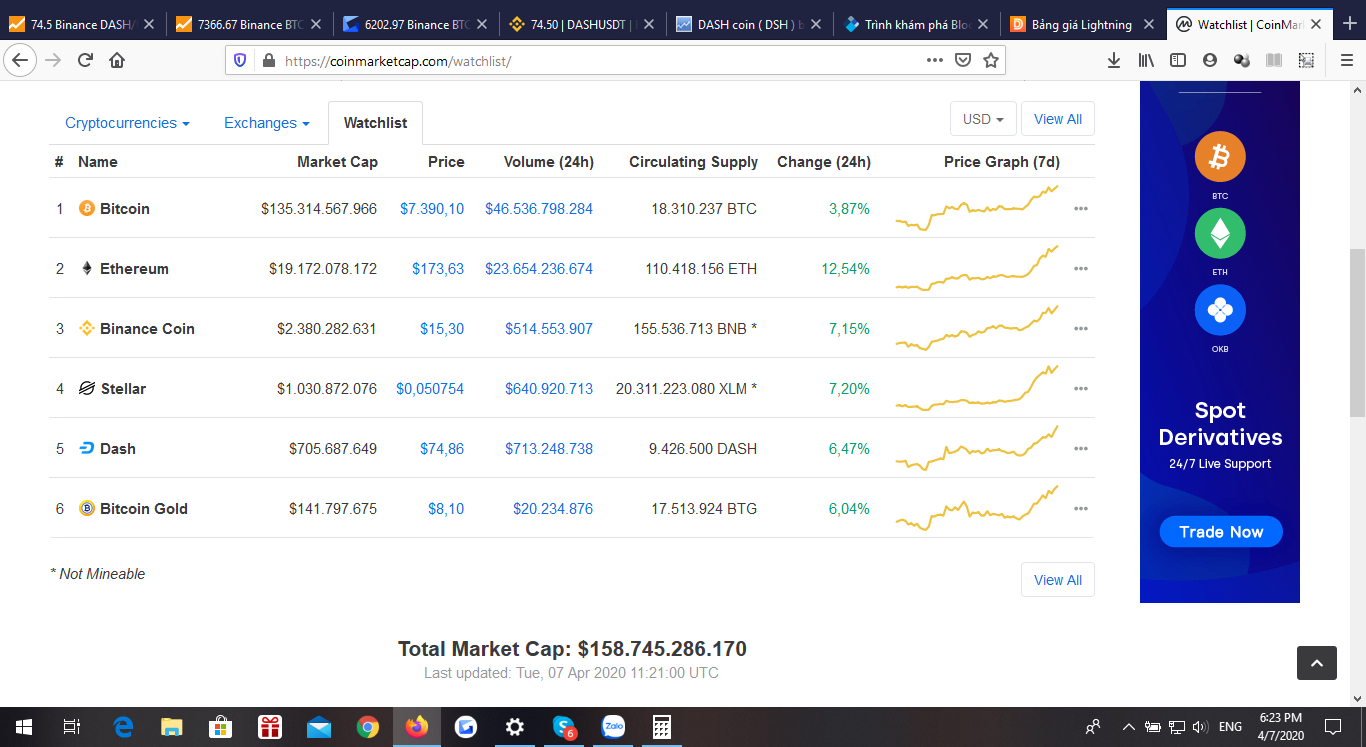Click the Save to Pocket icon
The width and height of the screenshot is (1366, 747).
(963, 60)
